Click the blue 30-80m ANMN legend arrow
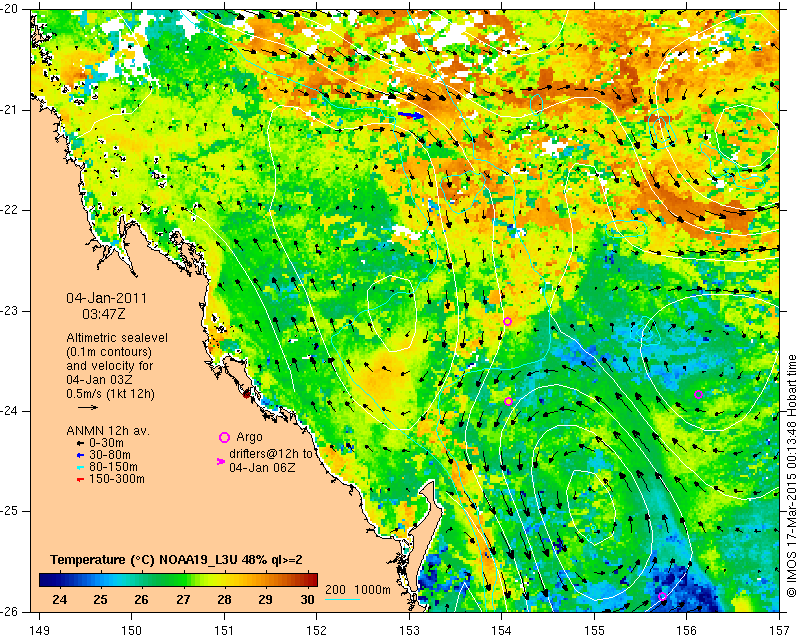This screenshot has width=800, height=640. point(80,455)
